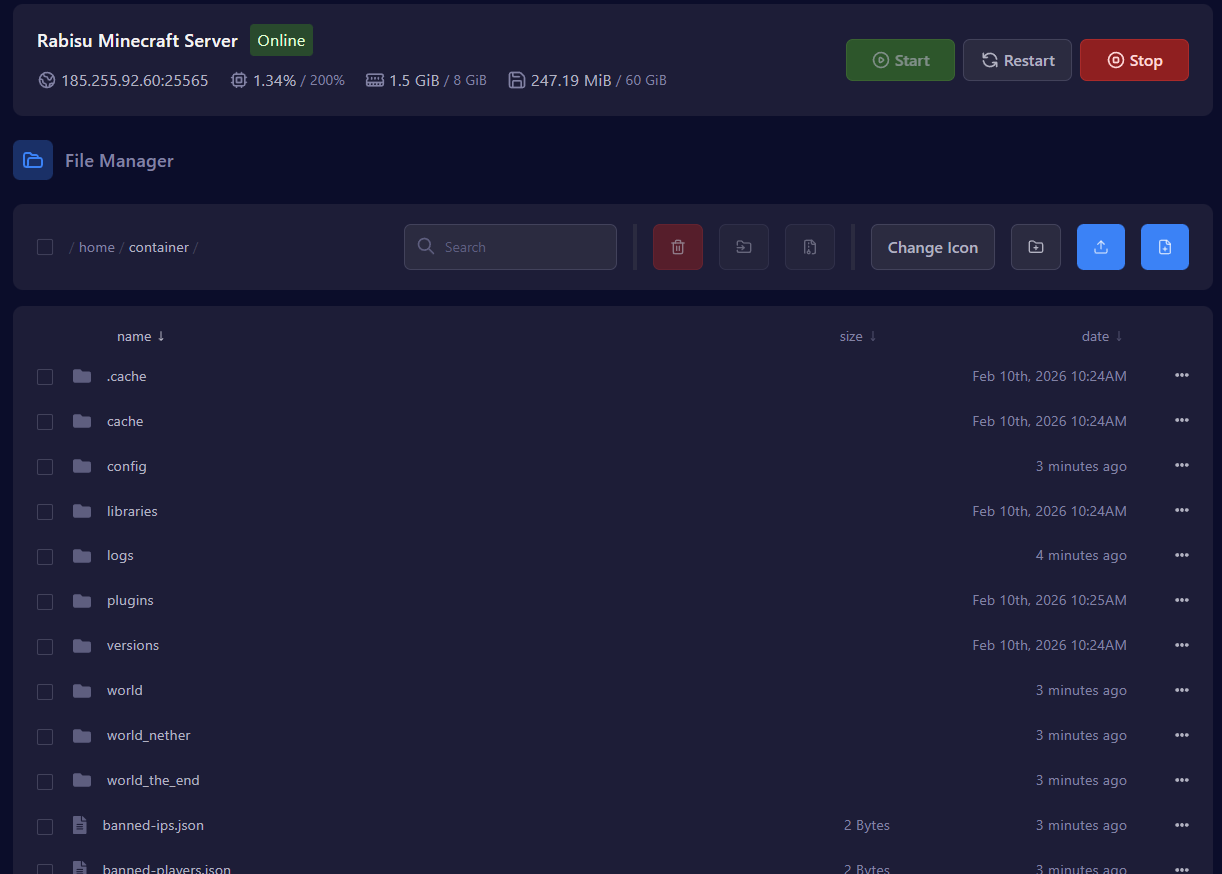Open the options menu for world_the_end
The height and width of the screenshot is (874, 1222).
tap(1182, 780)
